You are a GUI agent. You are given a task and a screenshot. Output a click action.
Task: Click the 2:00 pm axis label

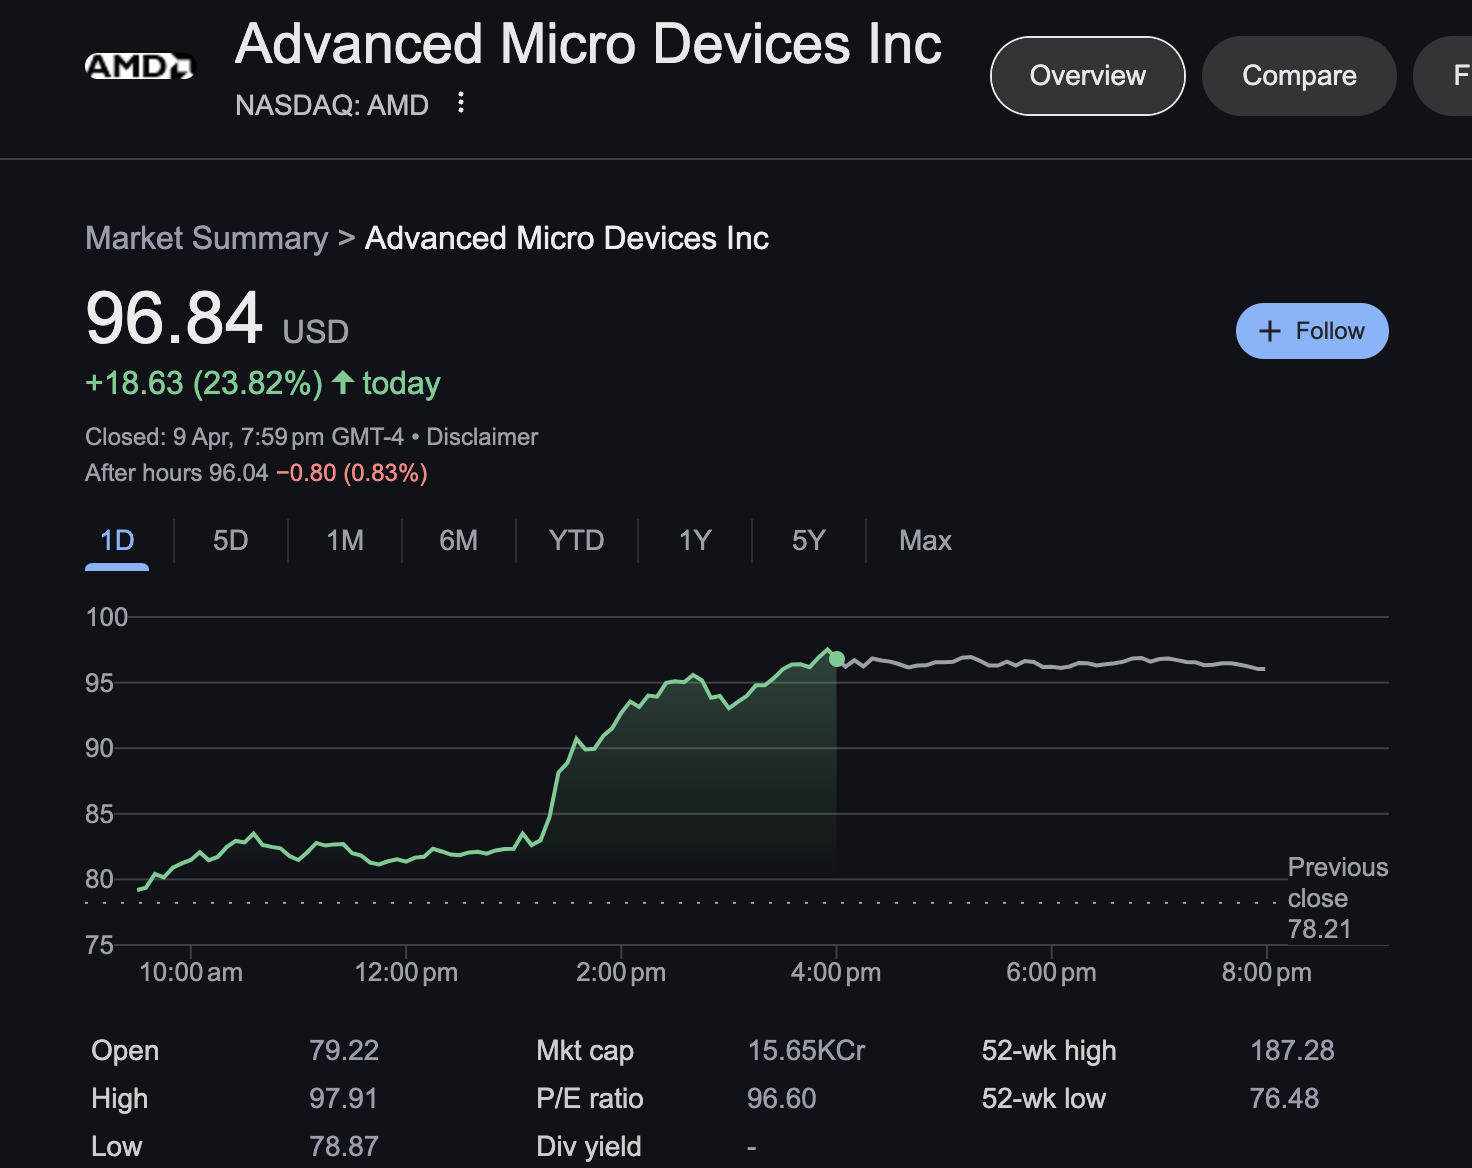pos(621,972)
